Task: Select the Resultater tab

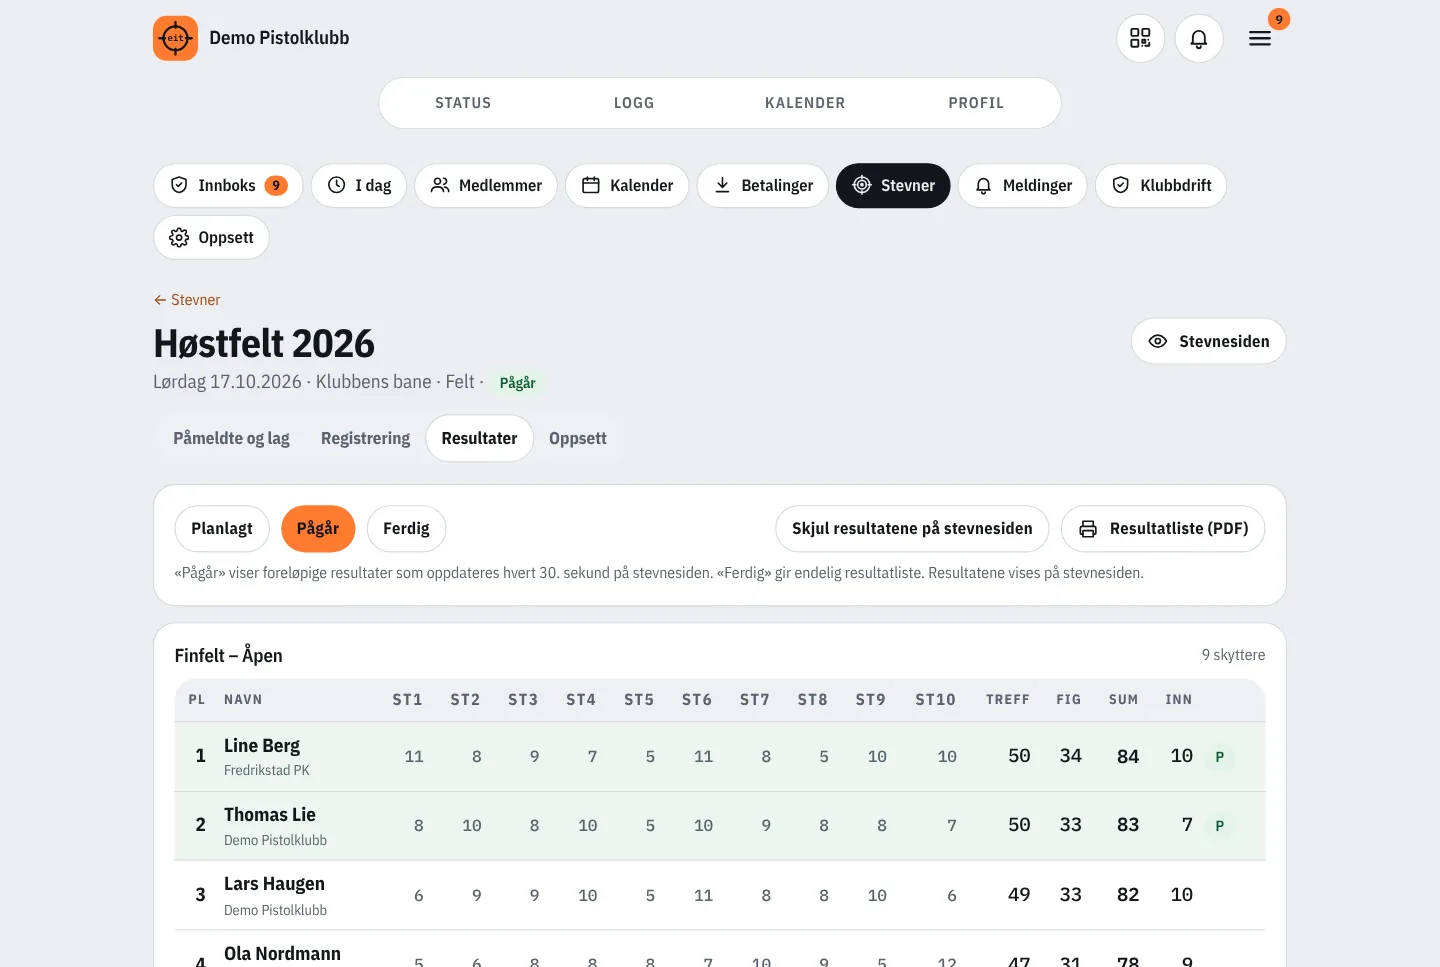Action: [x=480, y=438]
